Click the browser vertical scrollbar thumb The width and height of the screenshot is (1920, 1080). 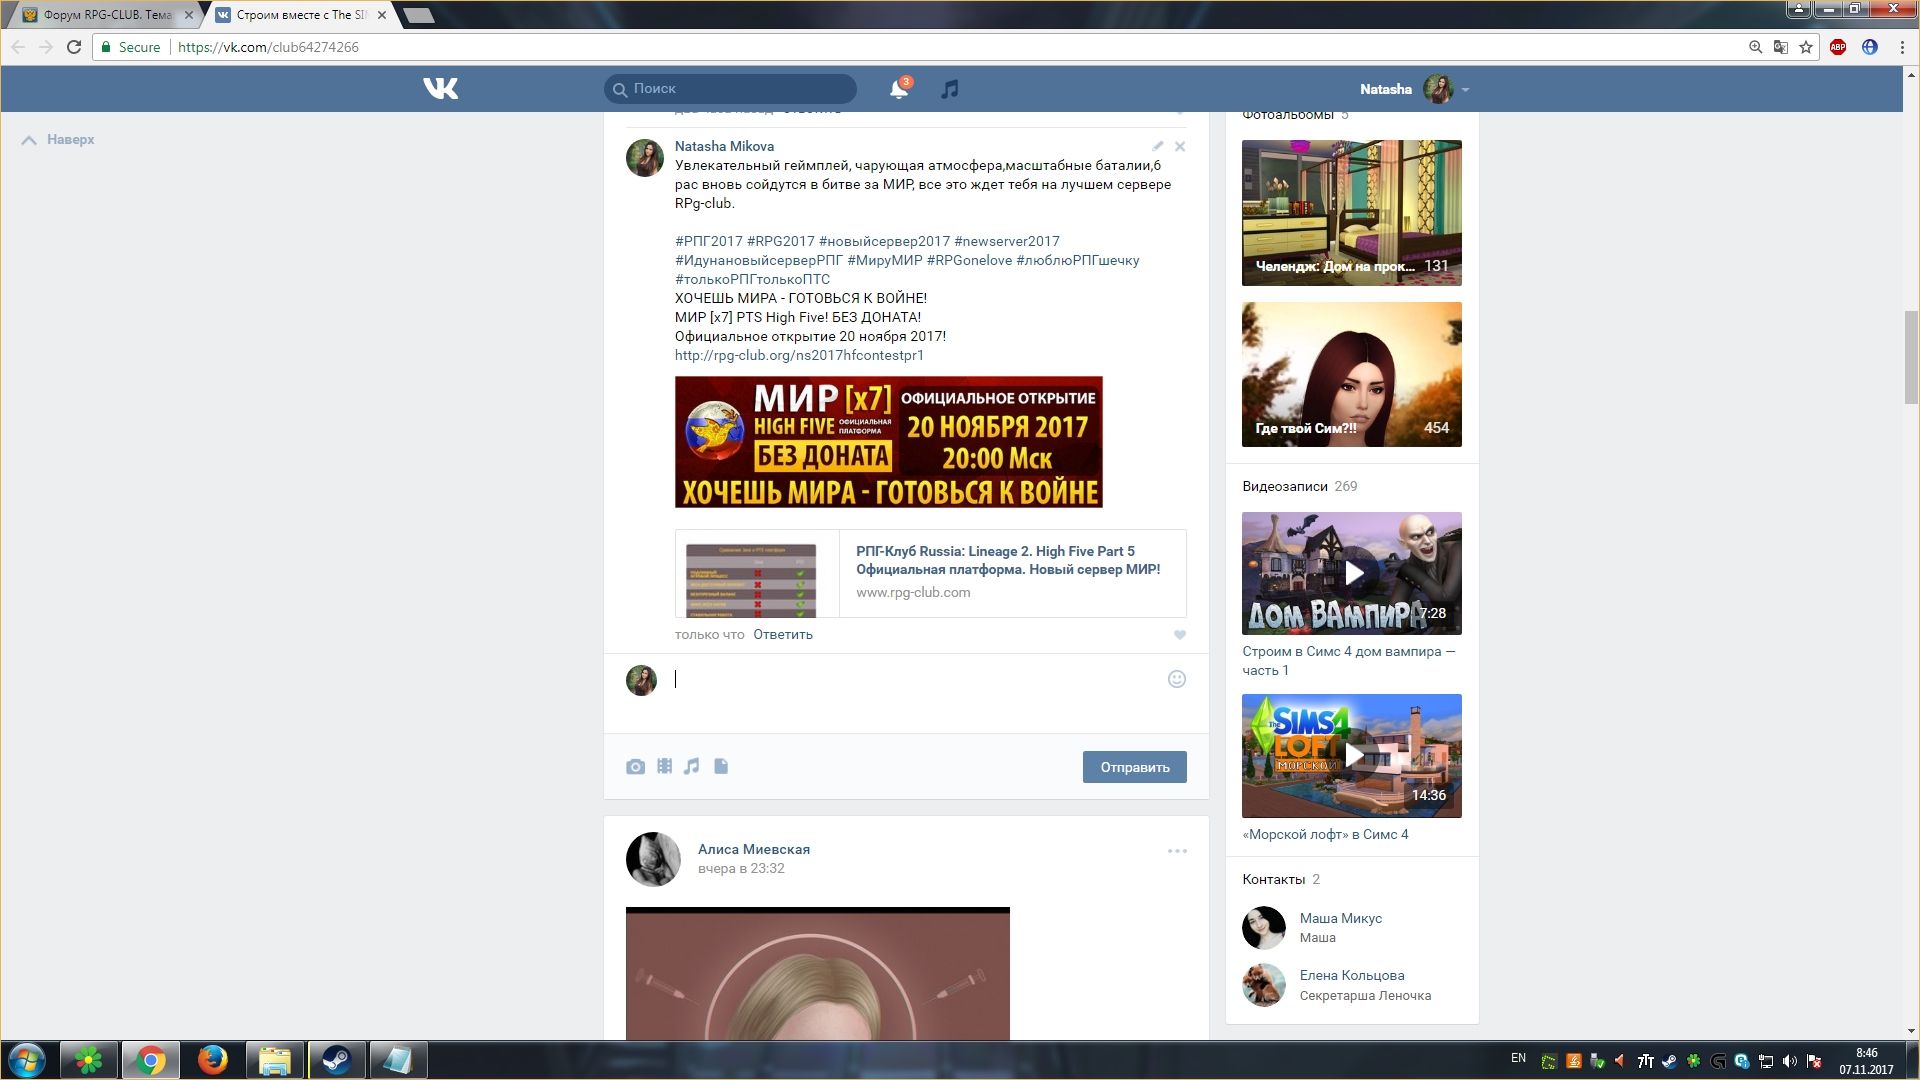point(1911,357)
